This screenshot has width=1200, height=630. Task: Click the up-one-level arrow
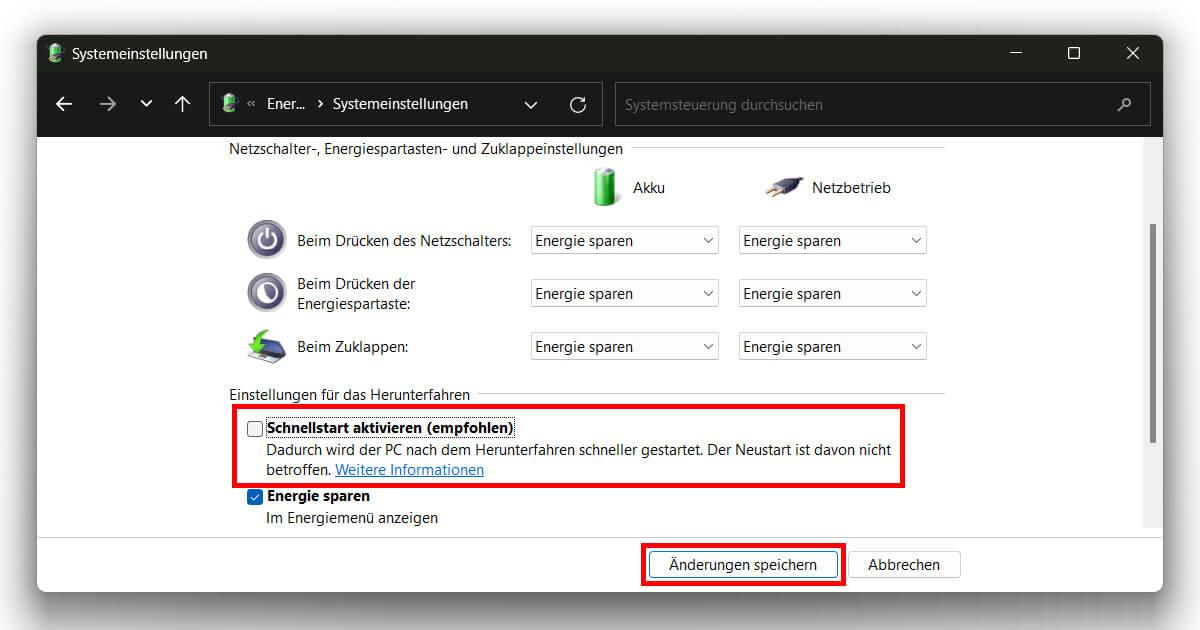[x=181, y=104]
